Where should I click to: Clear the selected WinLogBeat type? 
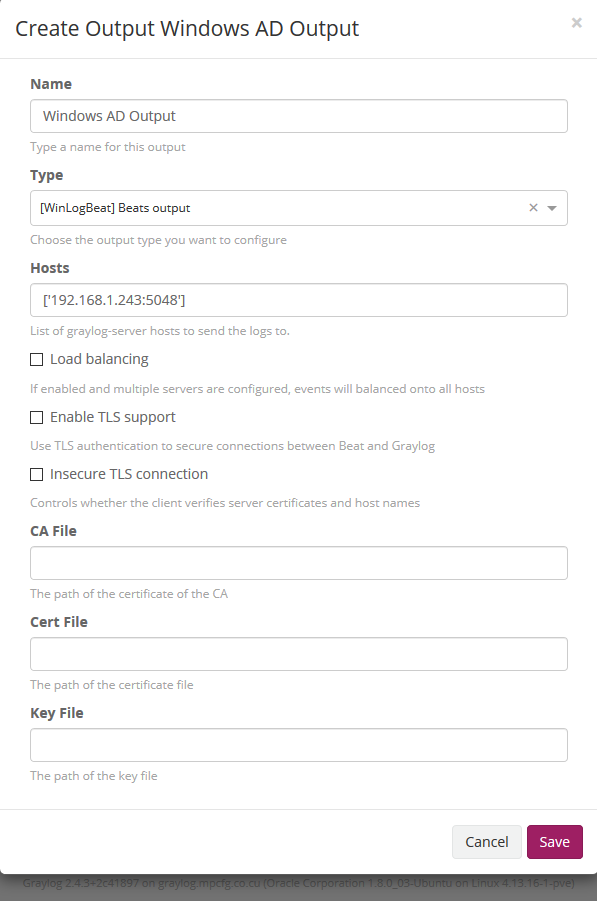point(533,207)
